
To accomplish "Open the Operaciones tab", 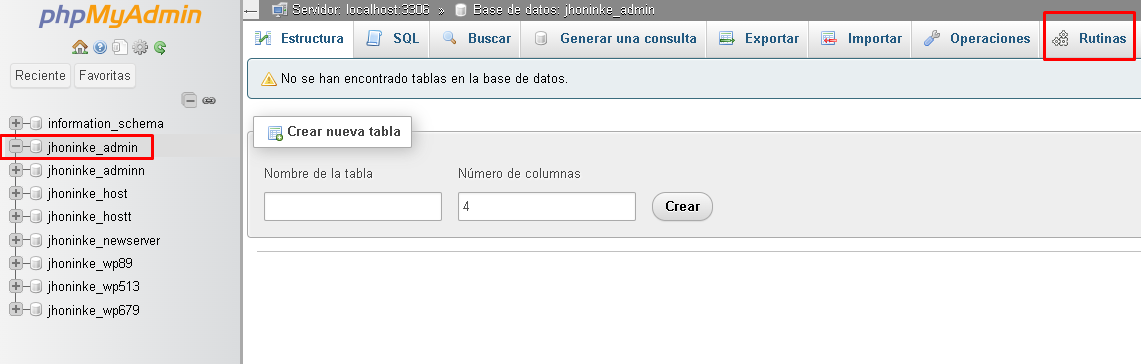I will [977, 39].
